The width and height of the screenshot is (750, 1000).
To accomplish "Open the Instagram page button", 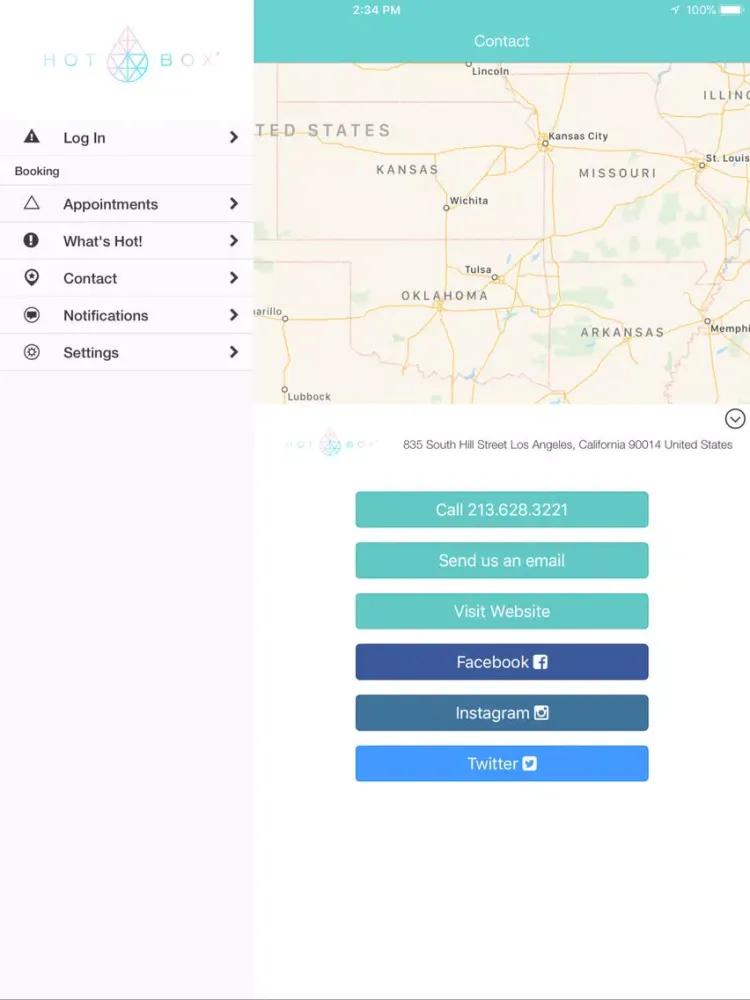I will point(502,713).
